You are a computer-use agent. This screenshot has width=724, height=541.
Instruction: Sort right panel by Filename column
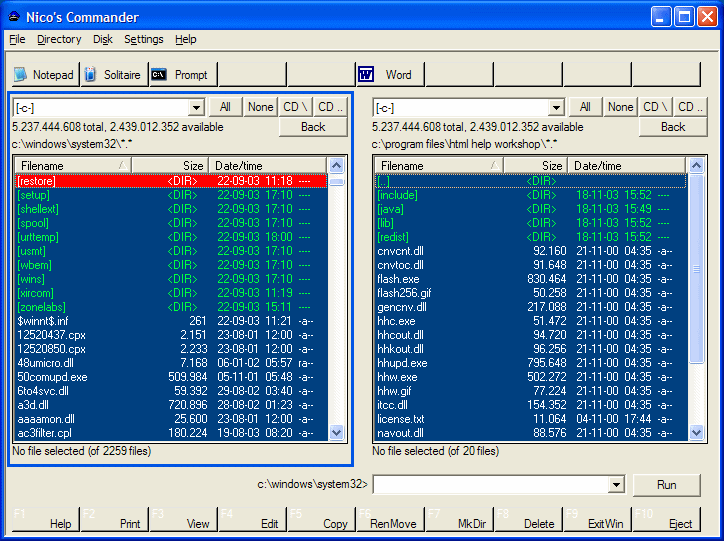pos(439,165)
